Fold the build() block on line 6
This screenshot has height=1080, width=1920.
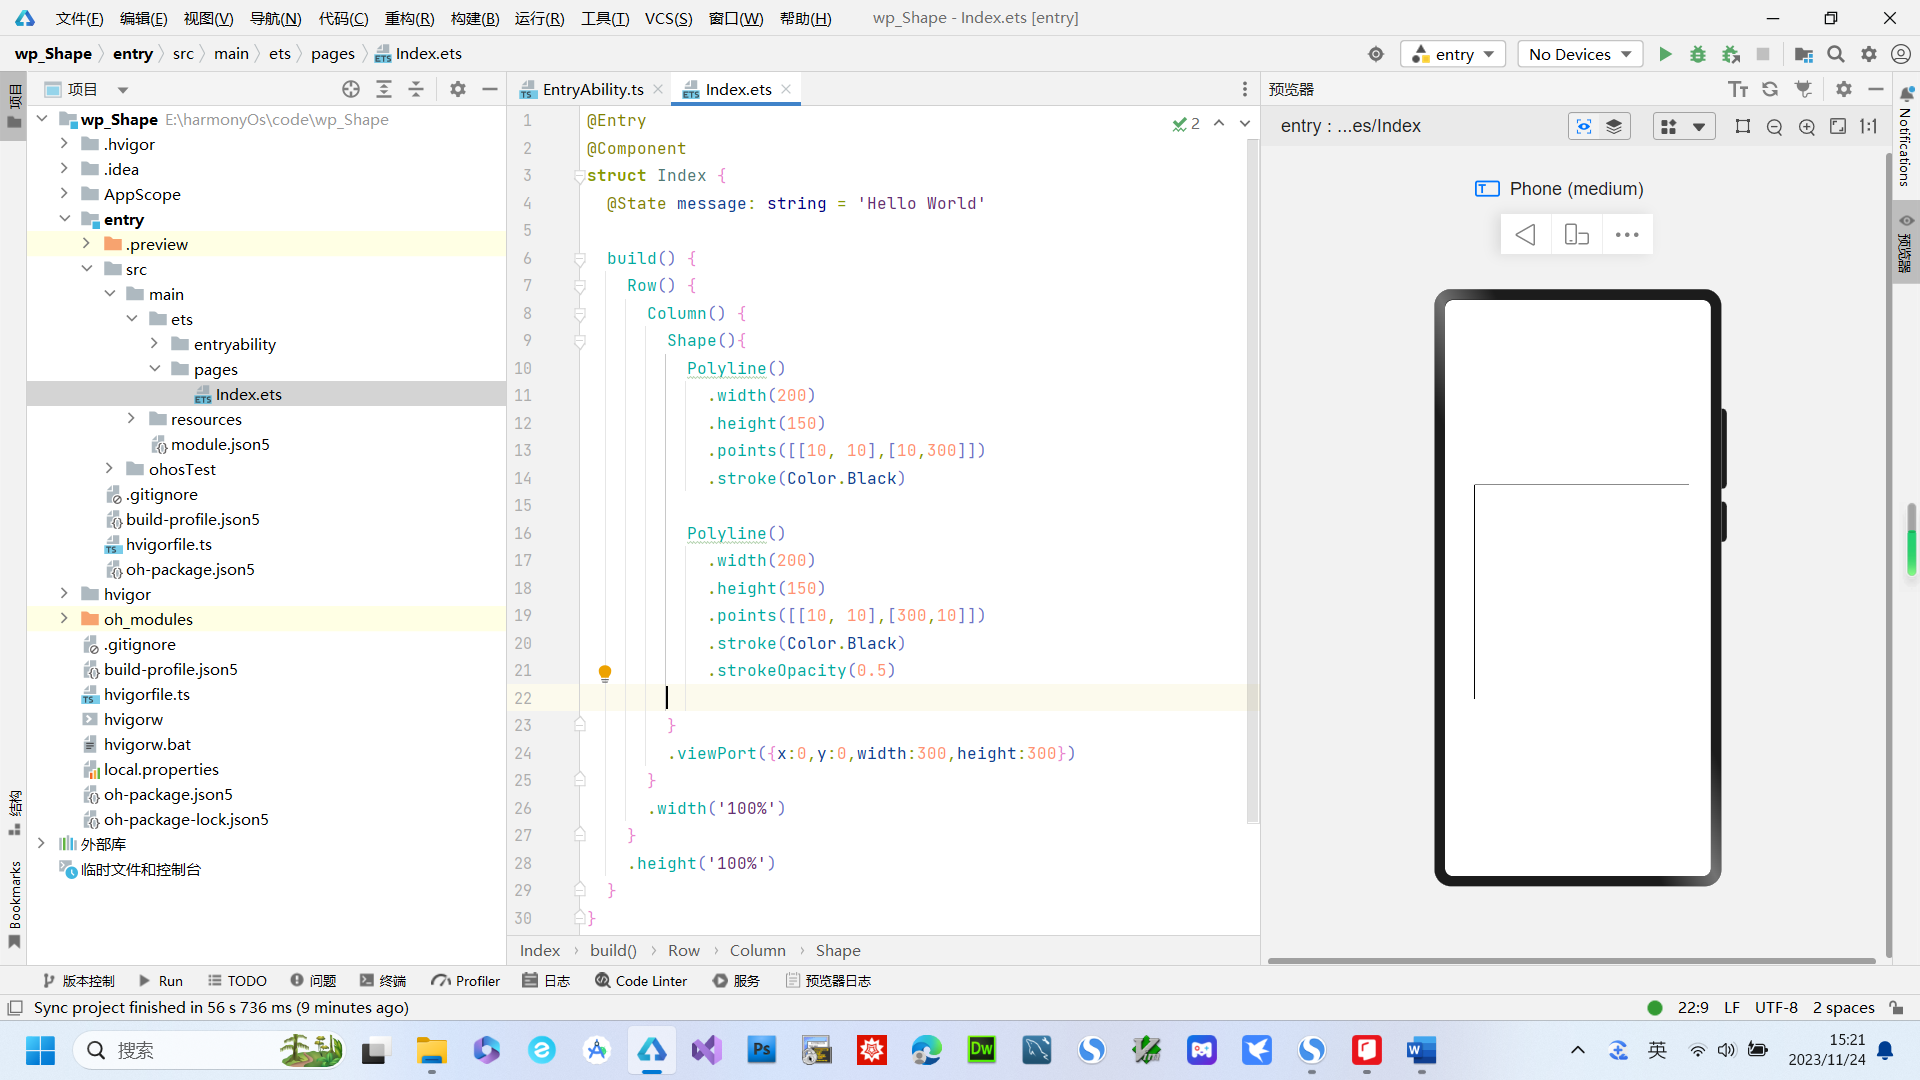tap(580, 259)
